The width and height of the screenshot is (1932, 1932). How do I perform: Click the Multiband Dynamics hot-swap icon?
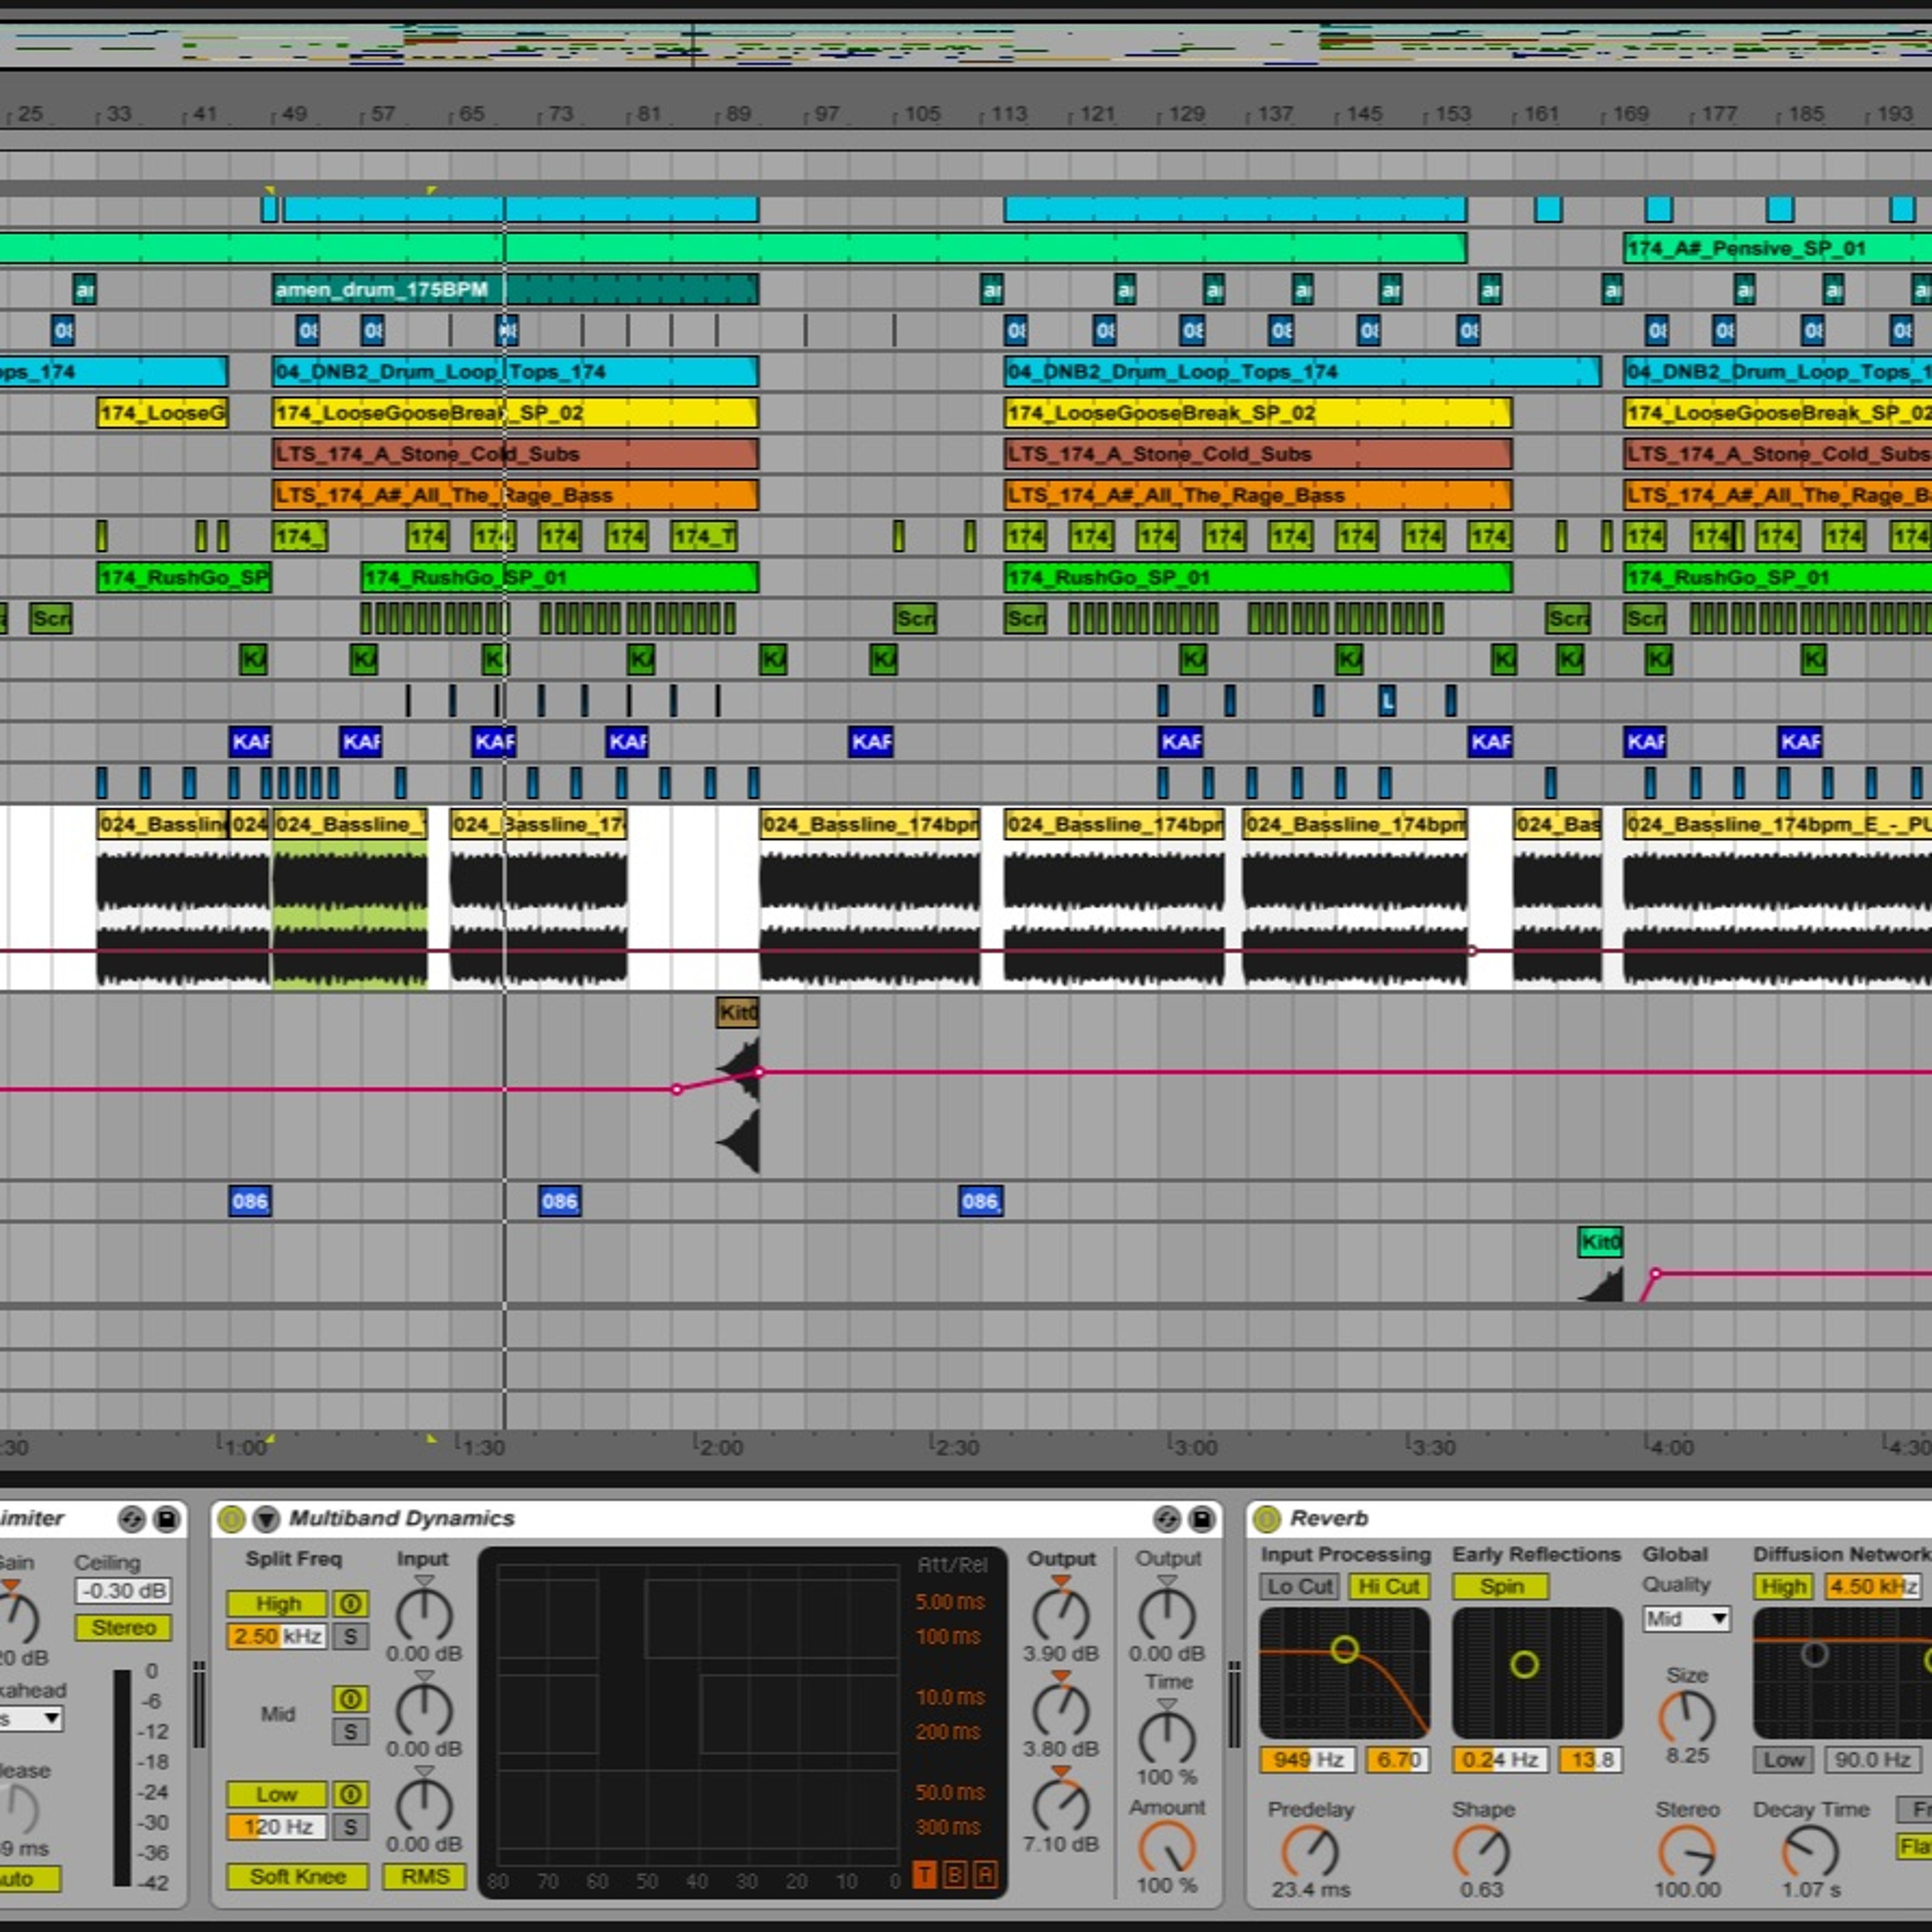[1166, 1519]
